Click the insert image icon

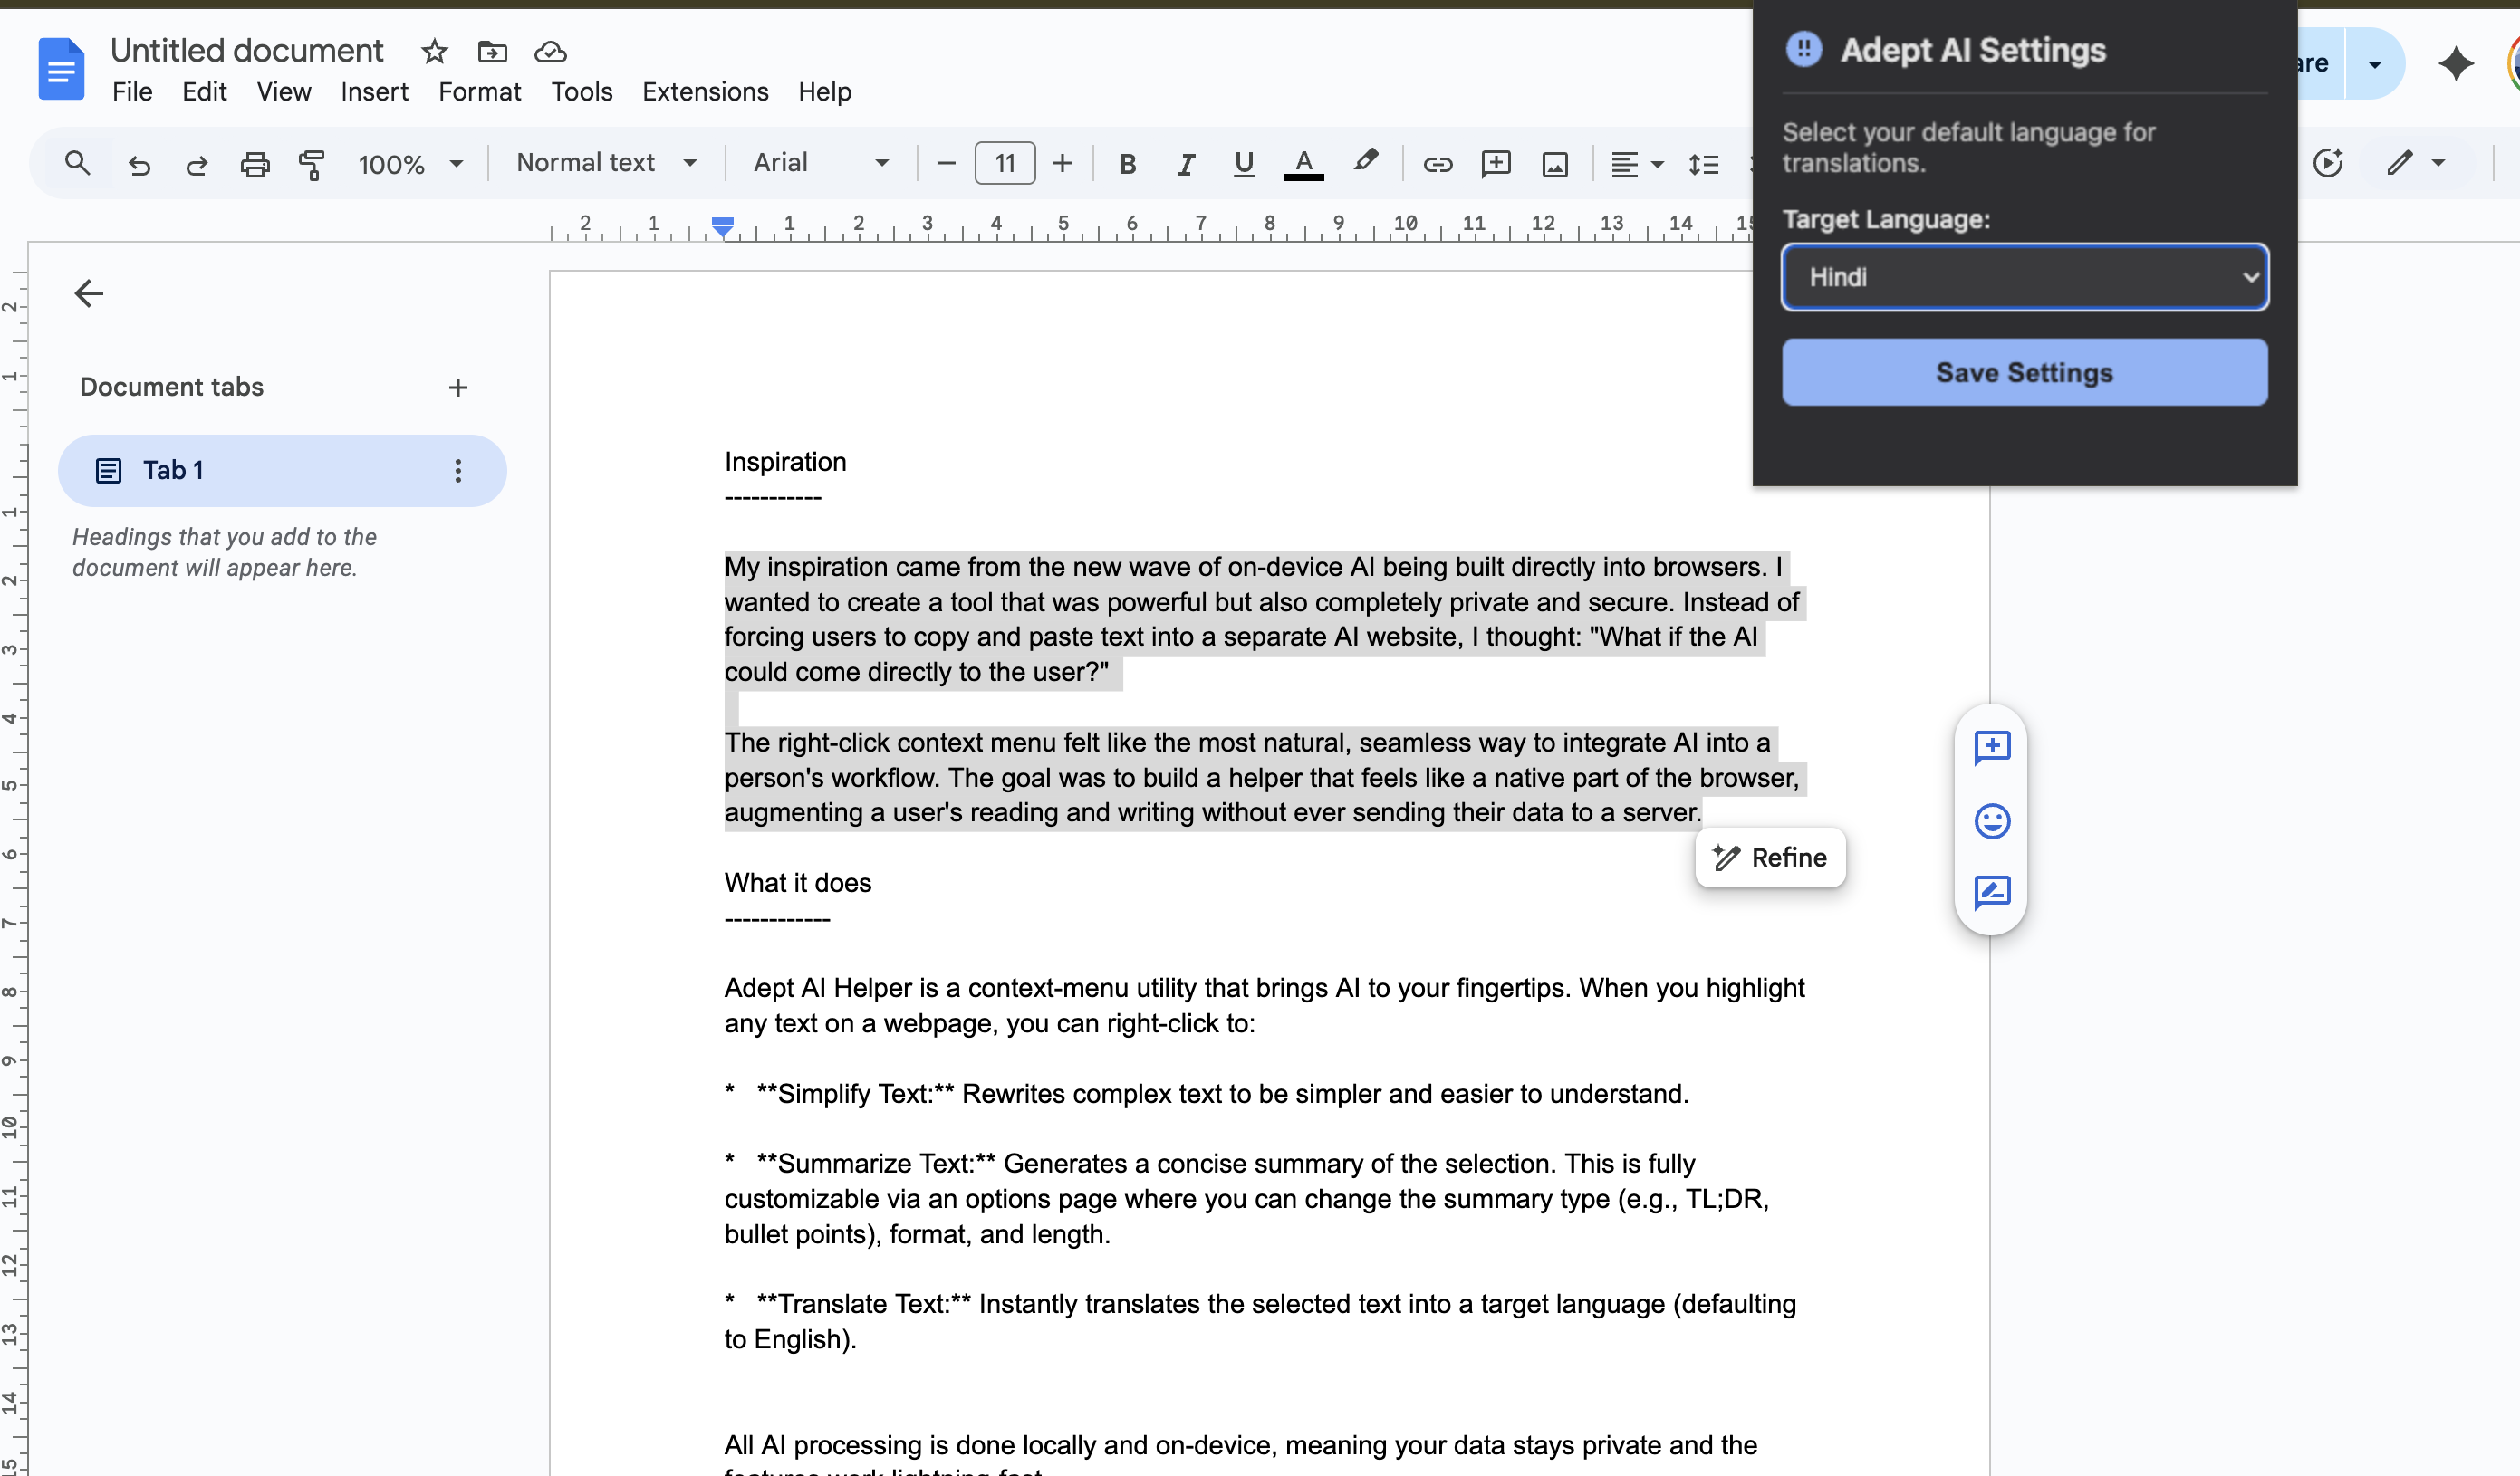tap(1554, 164)
